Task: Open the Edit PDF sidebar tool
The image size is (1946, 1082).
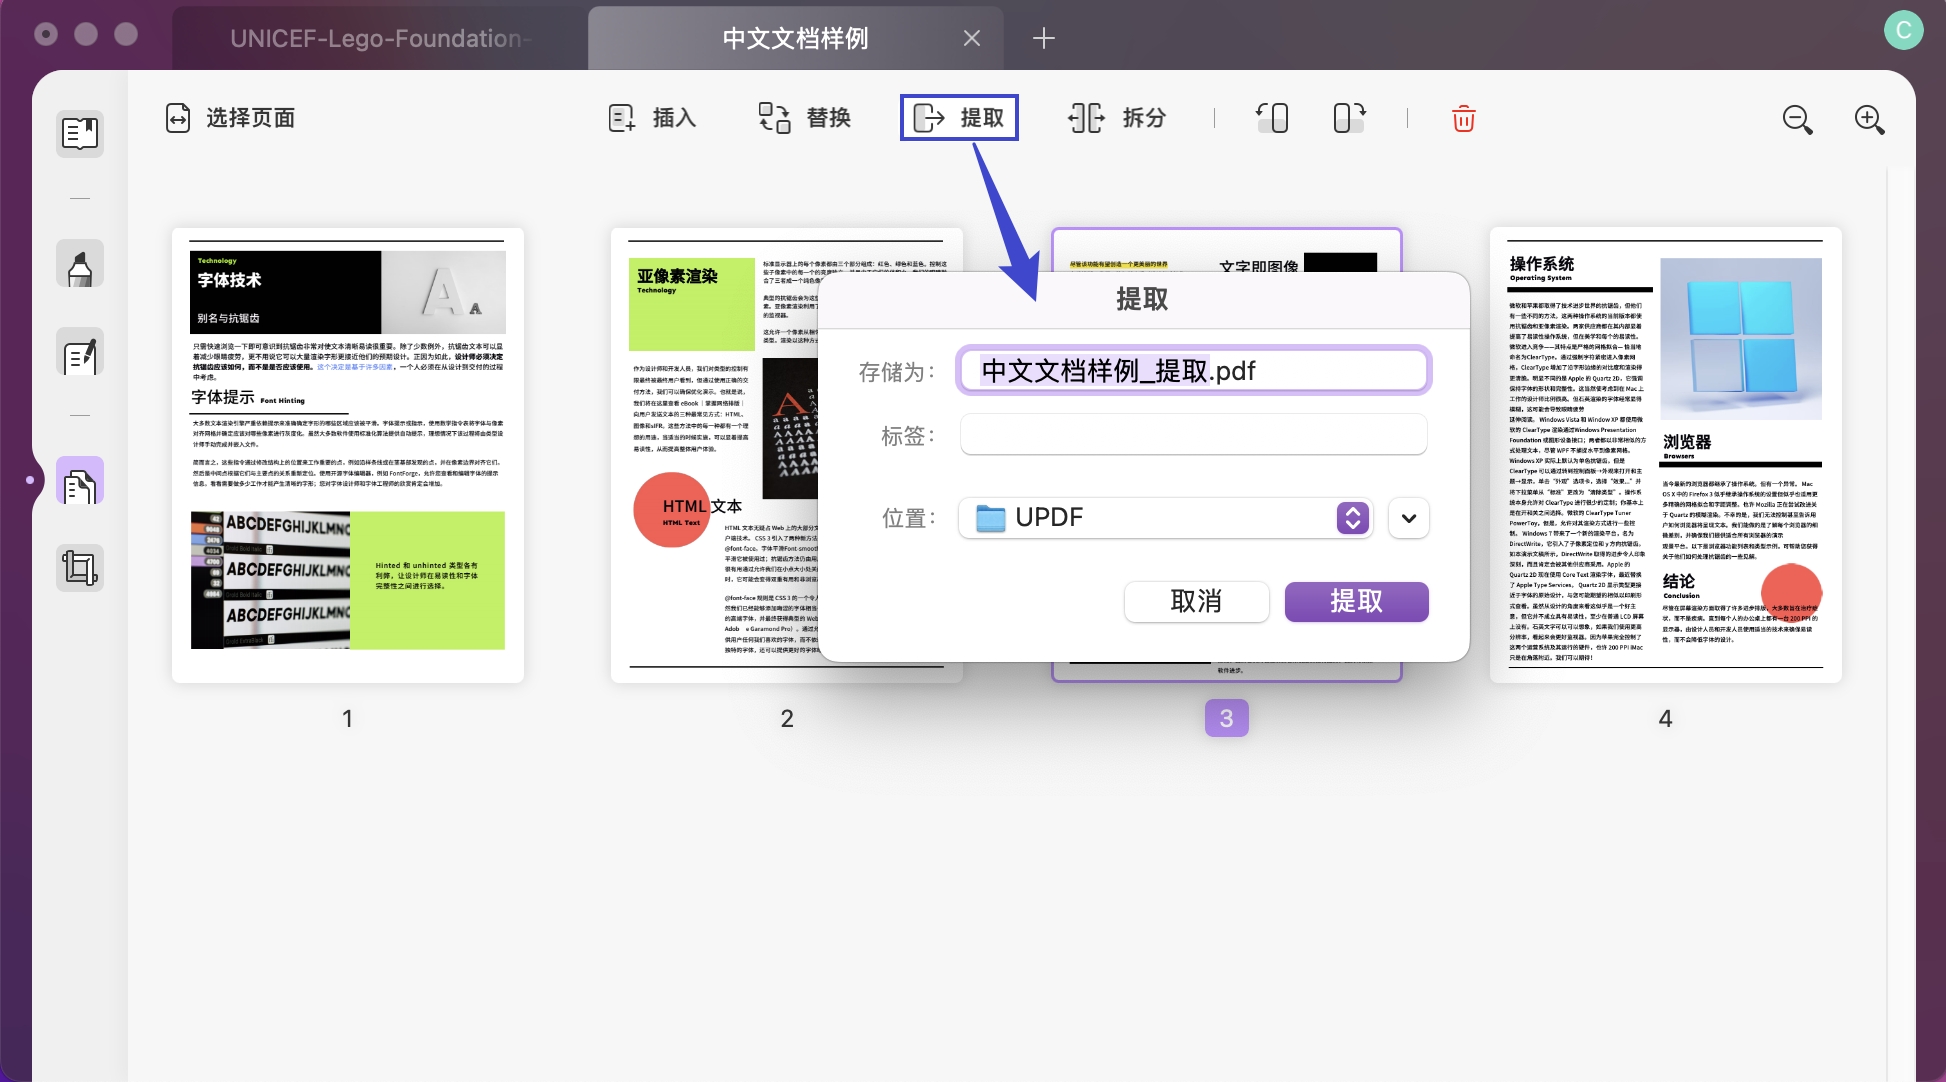Action: pyautogui.click(x=80, y=353)
